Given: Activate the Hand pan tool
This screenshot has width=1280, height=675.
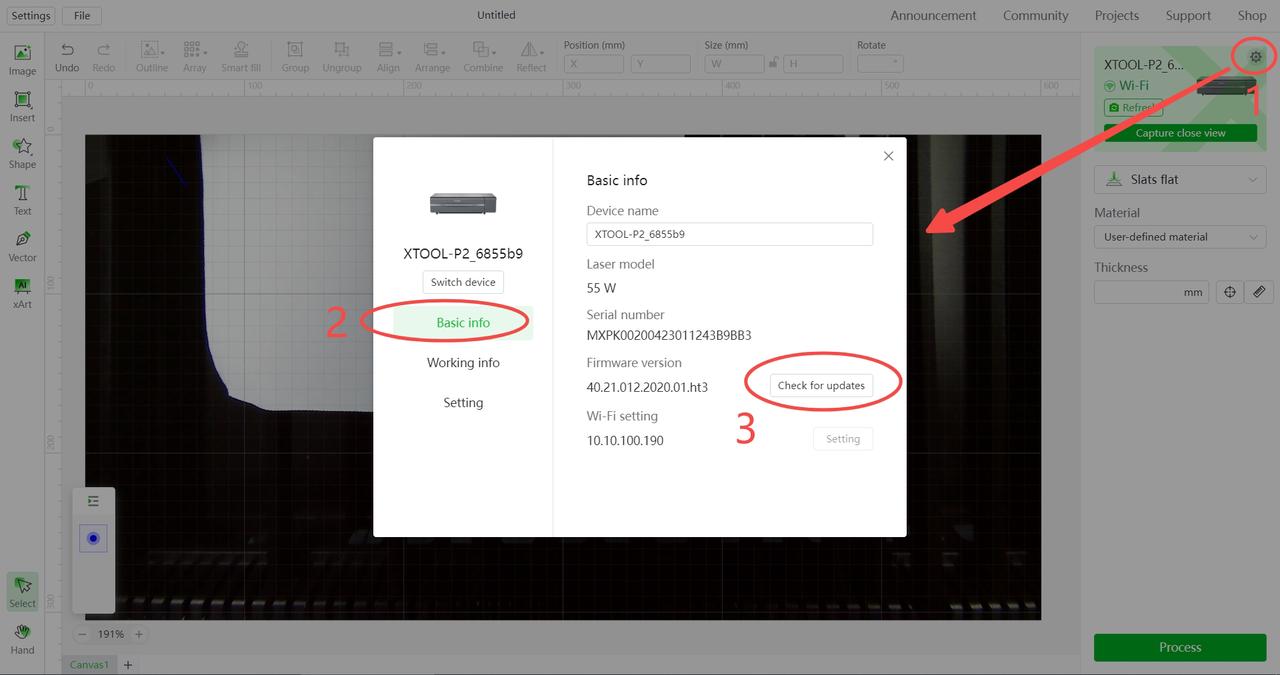Looking at the screenshot, I should pos(22,638).
